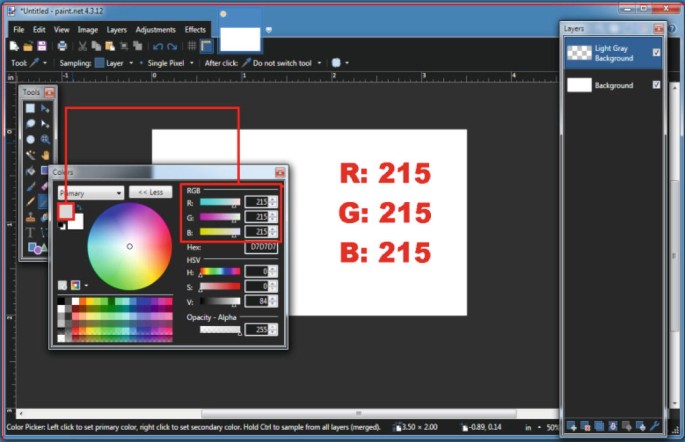Toggle the rulers button in toolbar
Screen dimensions: 685x442
point(206,46)
